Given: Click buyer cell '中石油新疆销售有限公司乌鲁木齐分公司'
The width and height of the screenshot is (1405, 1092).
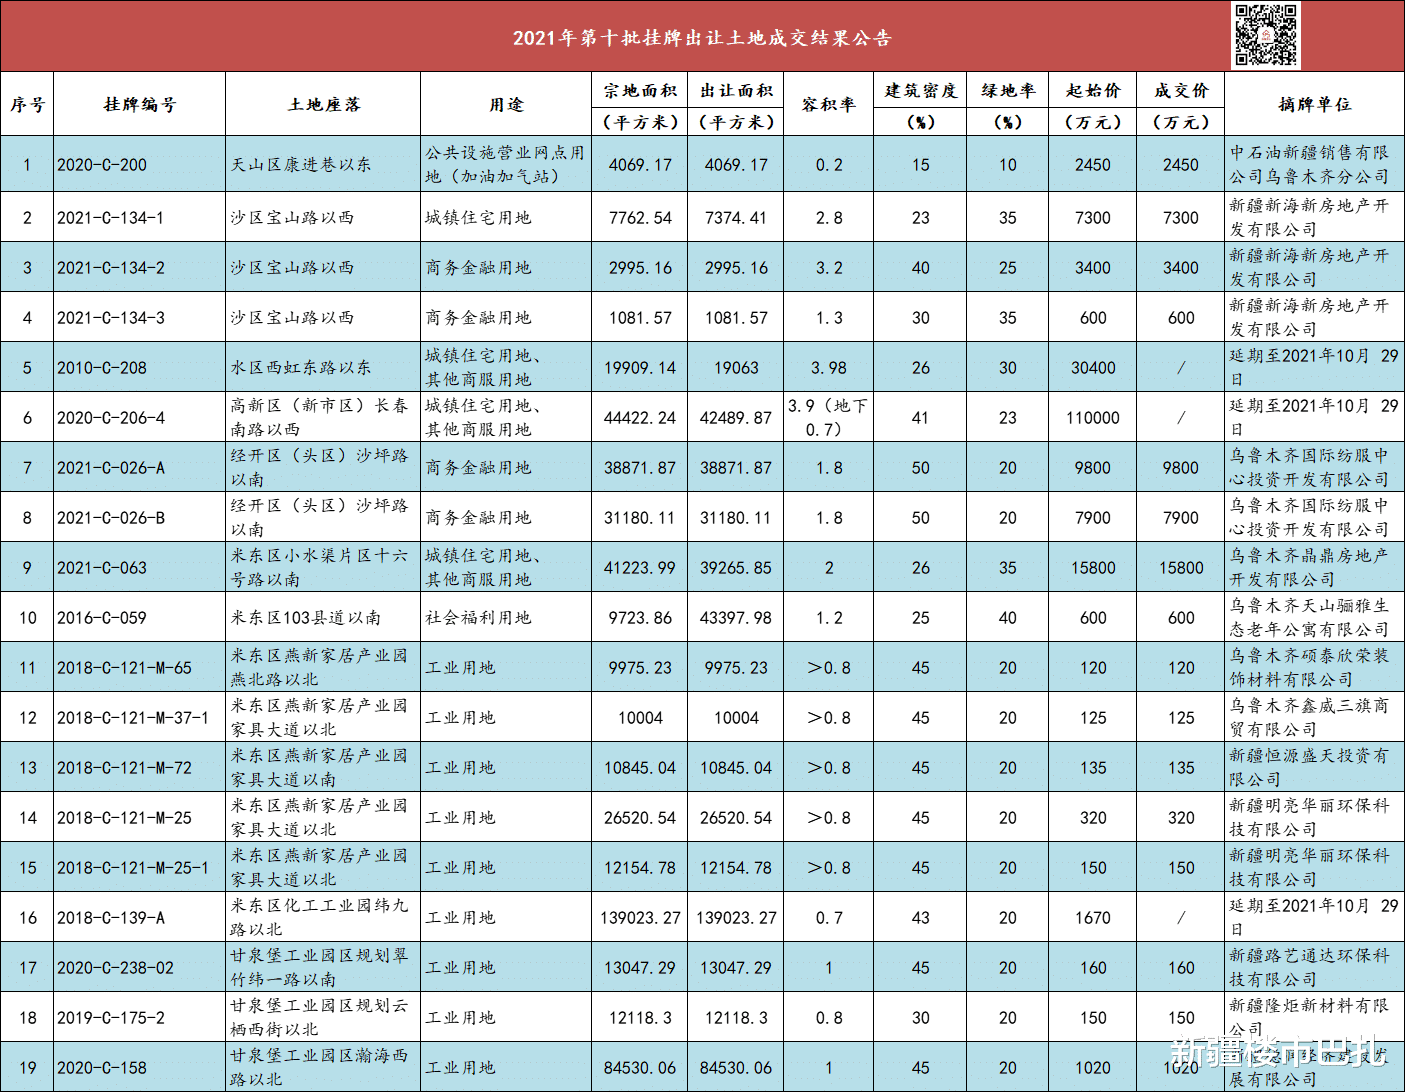Looking at the screenshot, I should click(x=1314, y=165).
